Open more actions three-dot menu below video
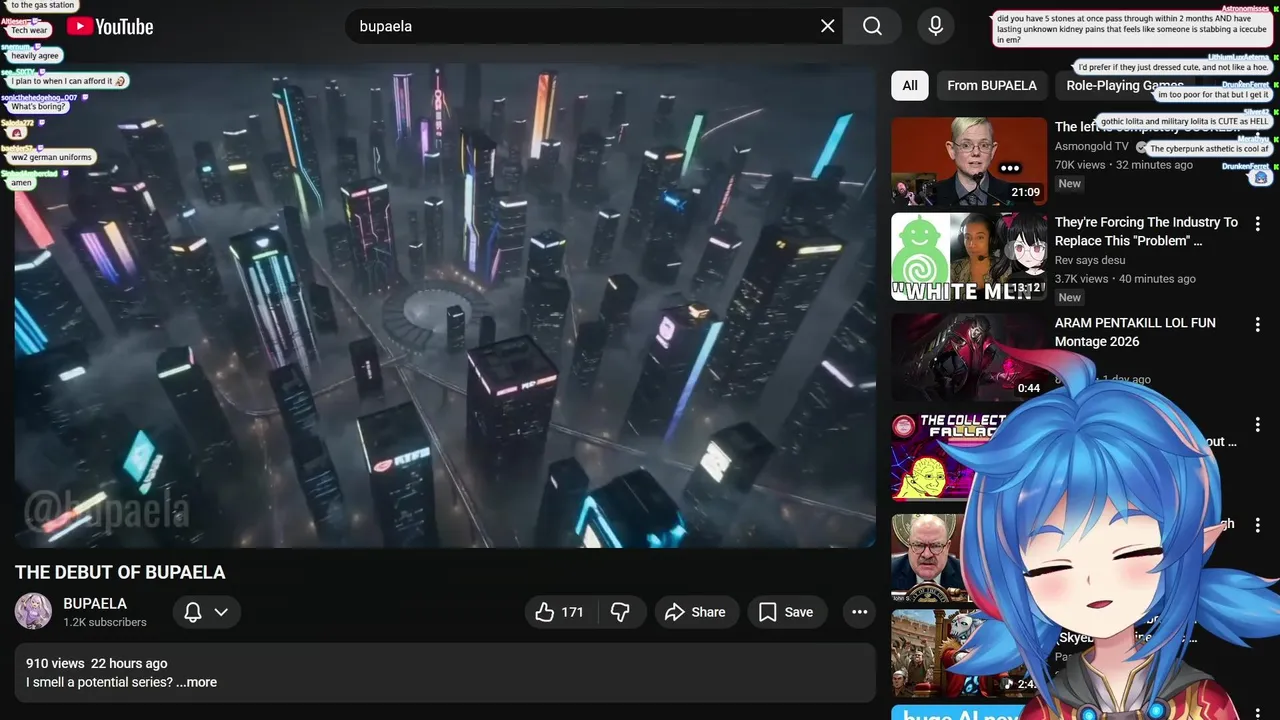The image size is (1280, 720). click(x=859, y=612)
